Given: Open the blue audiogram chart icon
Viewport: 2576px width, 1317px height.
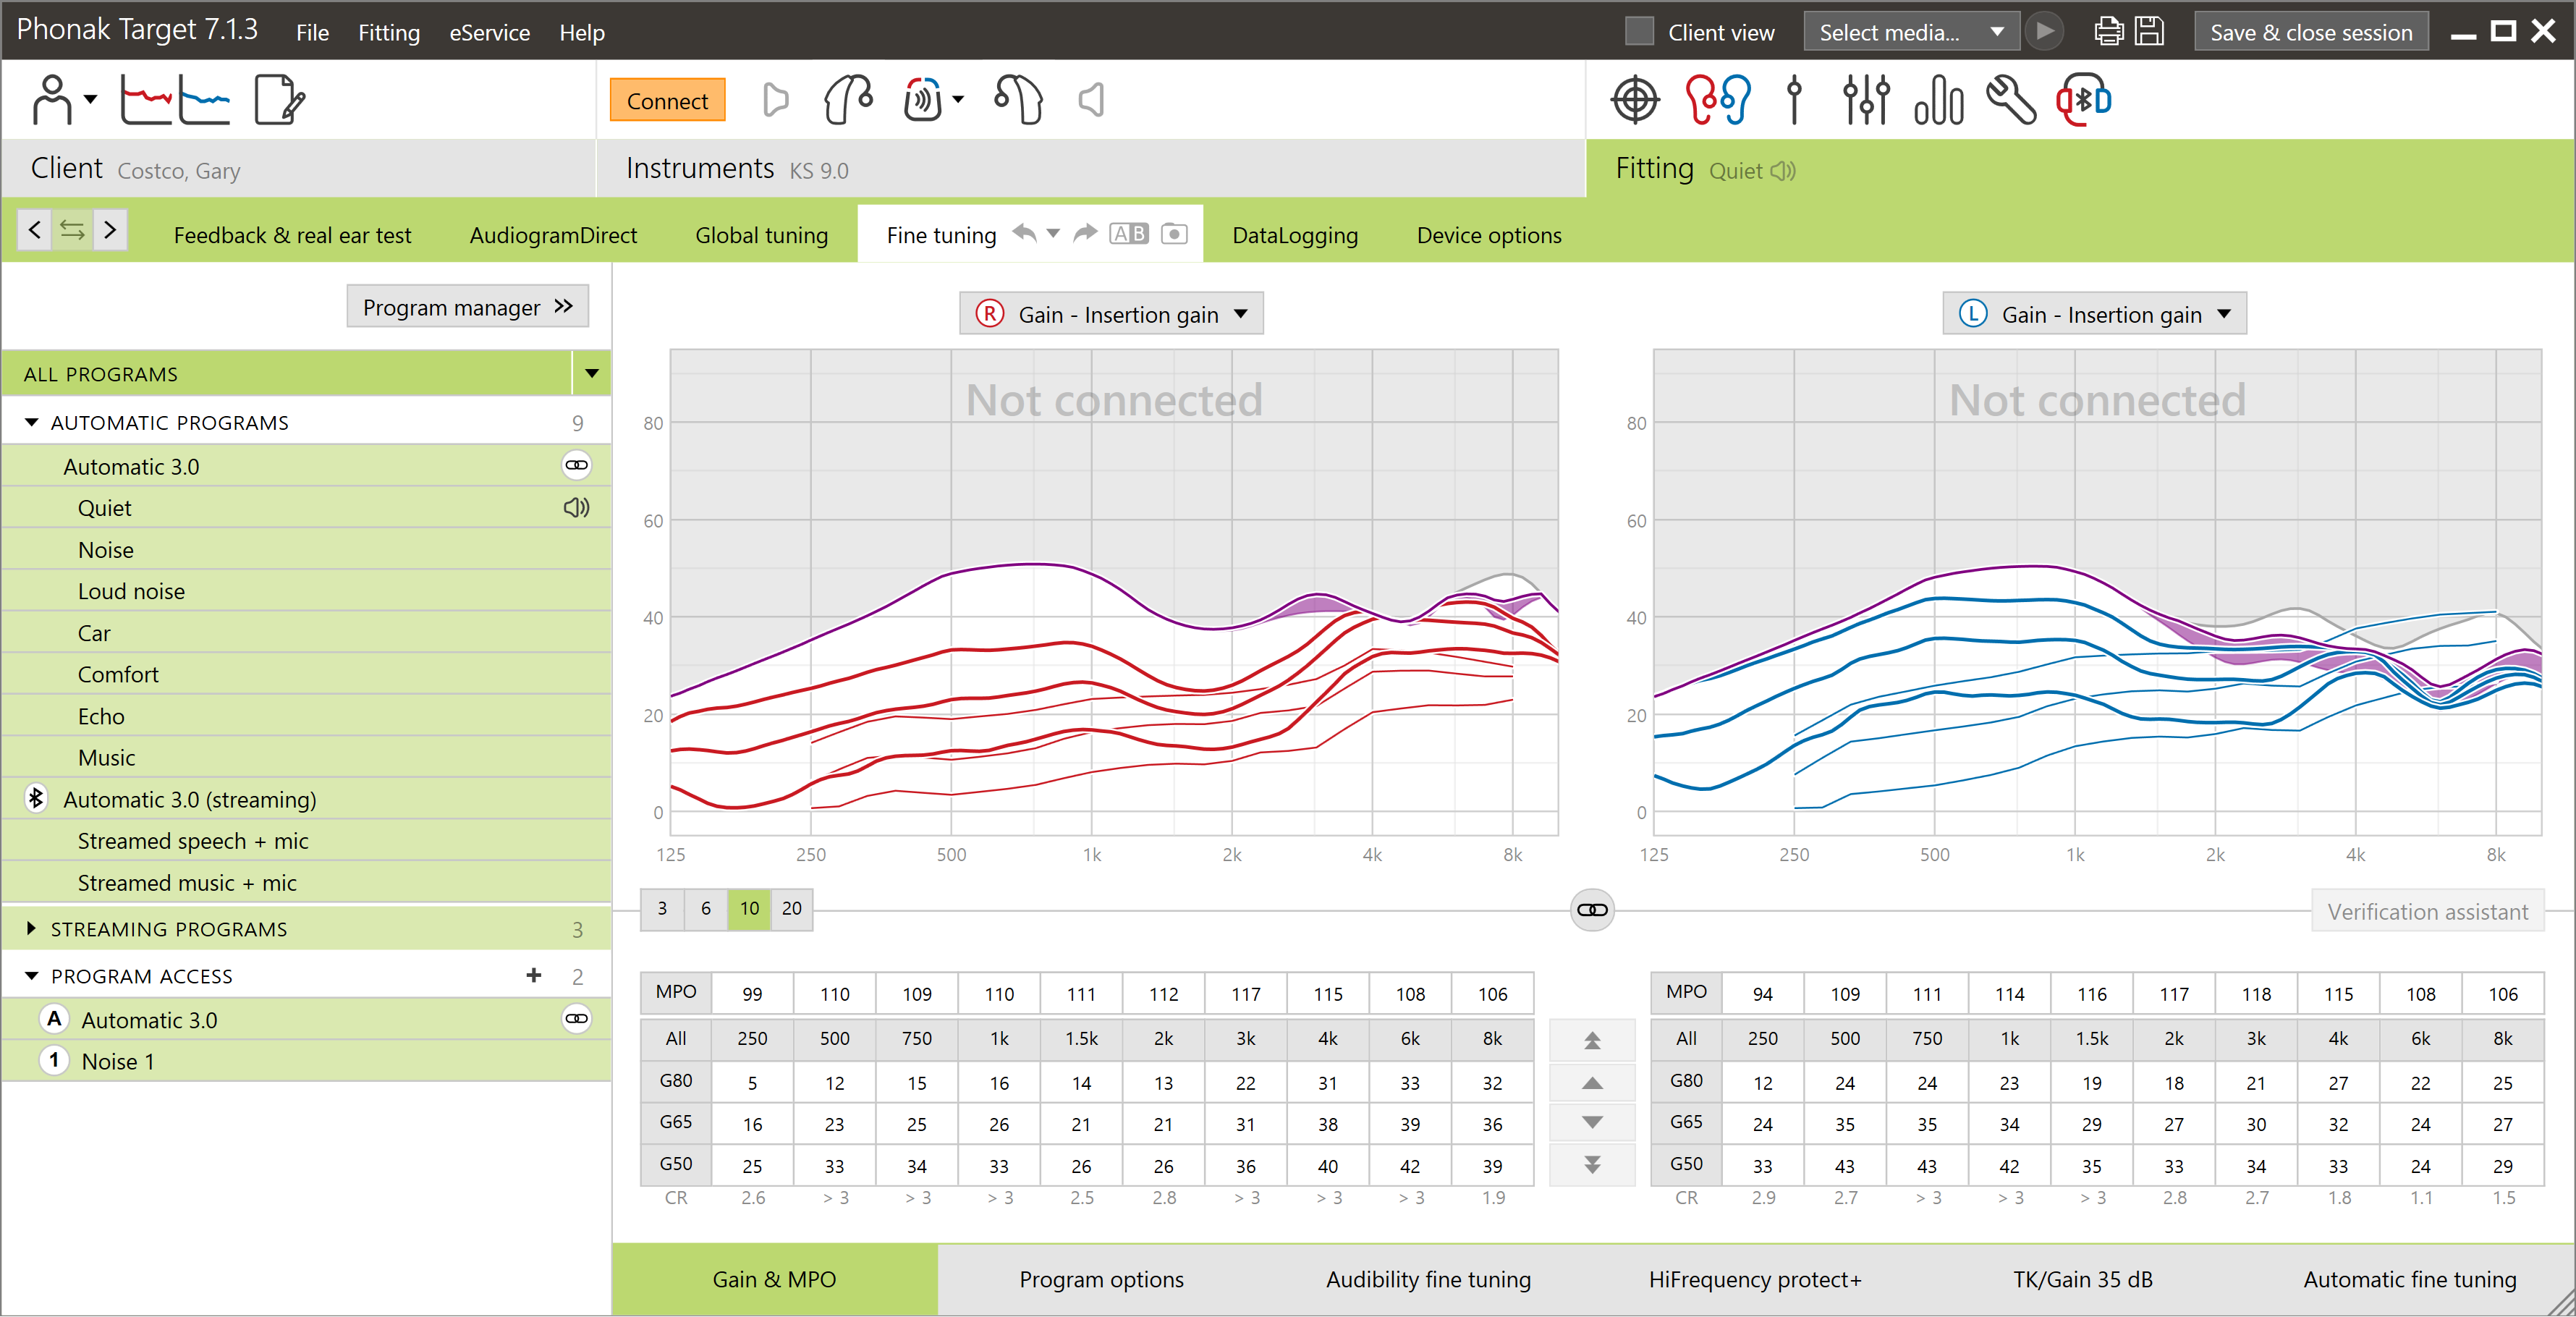Looking at the screenshot, I should (205, 100).
